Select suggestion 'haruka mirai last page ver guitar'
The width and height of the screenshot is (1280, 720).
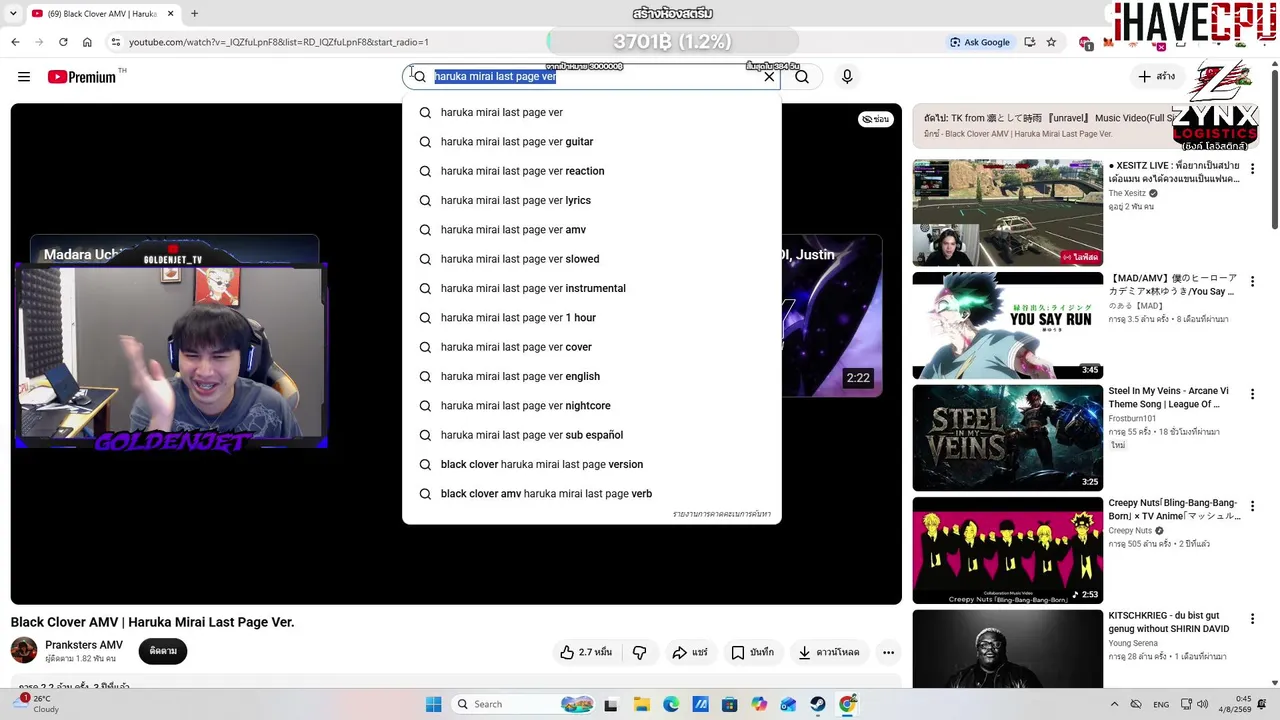click(x=592, y=142)
